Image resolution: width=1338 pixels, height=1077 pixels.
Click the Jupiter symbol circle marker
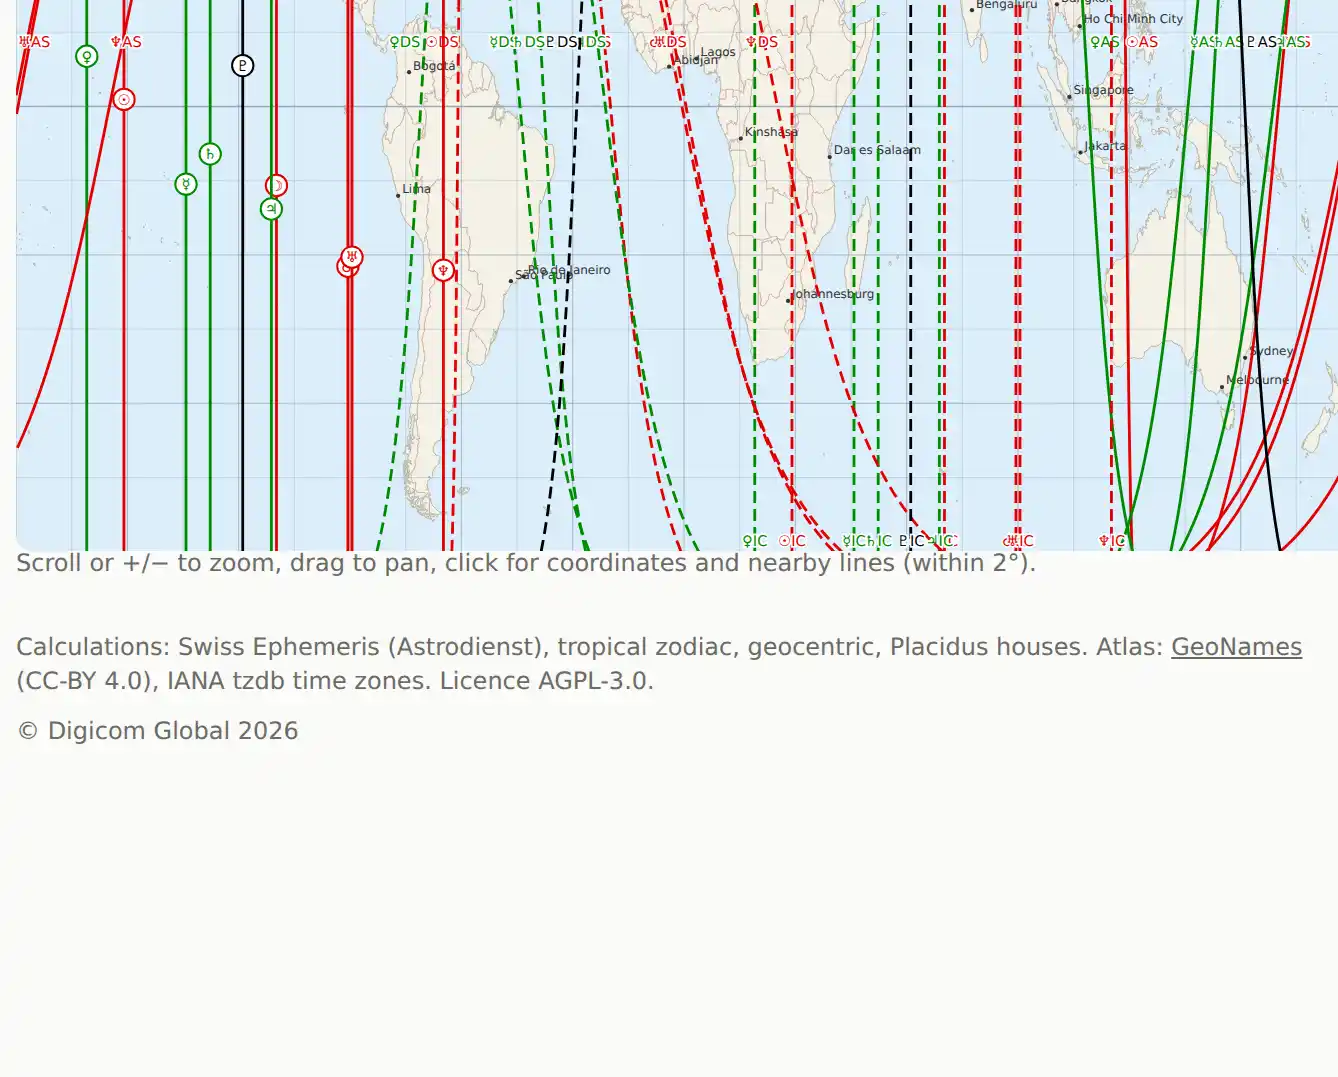pyautogui.click(x=271, y=209)
